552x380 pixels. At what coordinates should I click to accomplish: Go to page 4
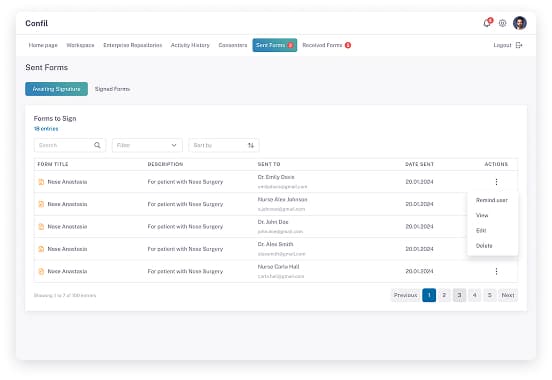tap(475, 295)
